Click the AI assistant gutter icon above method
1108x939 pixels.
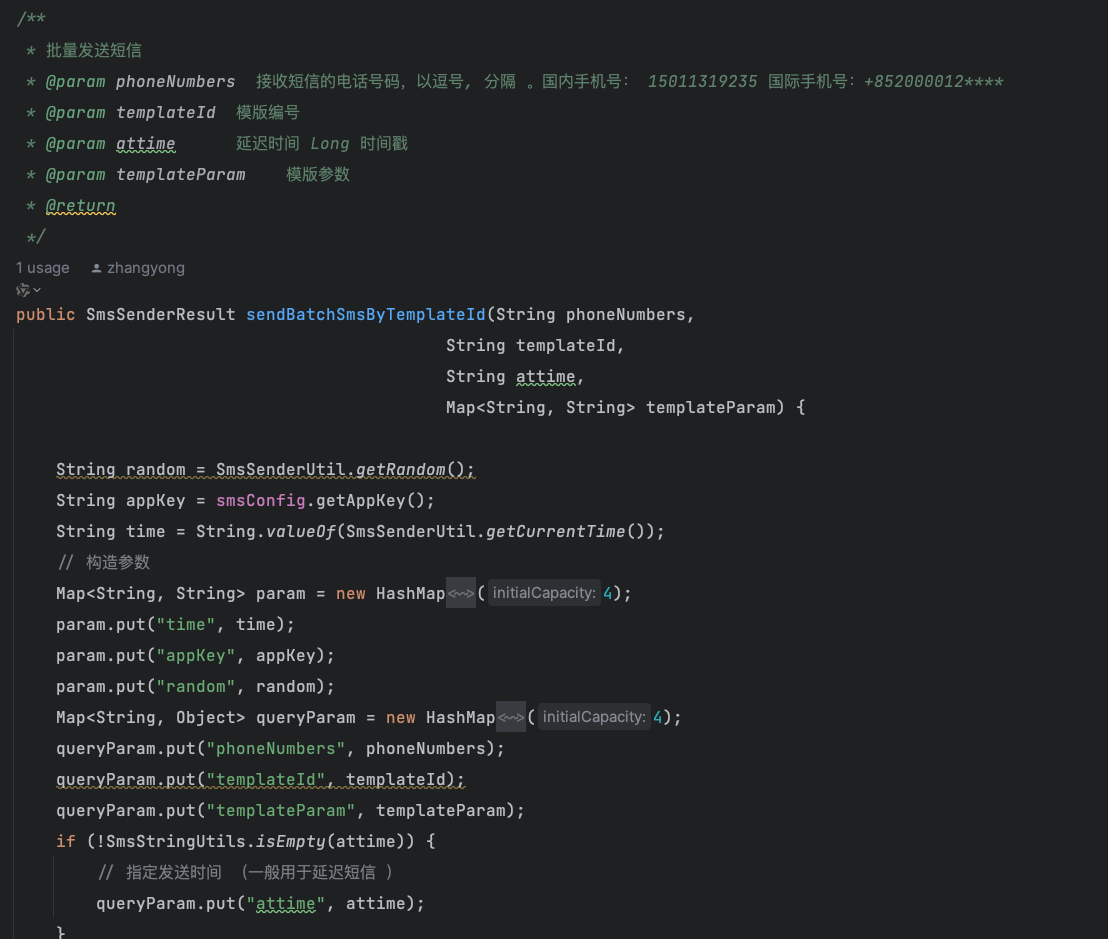[22, 290]
